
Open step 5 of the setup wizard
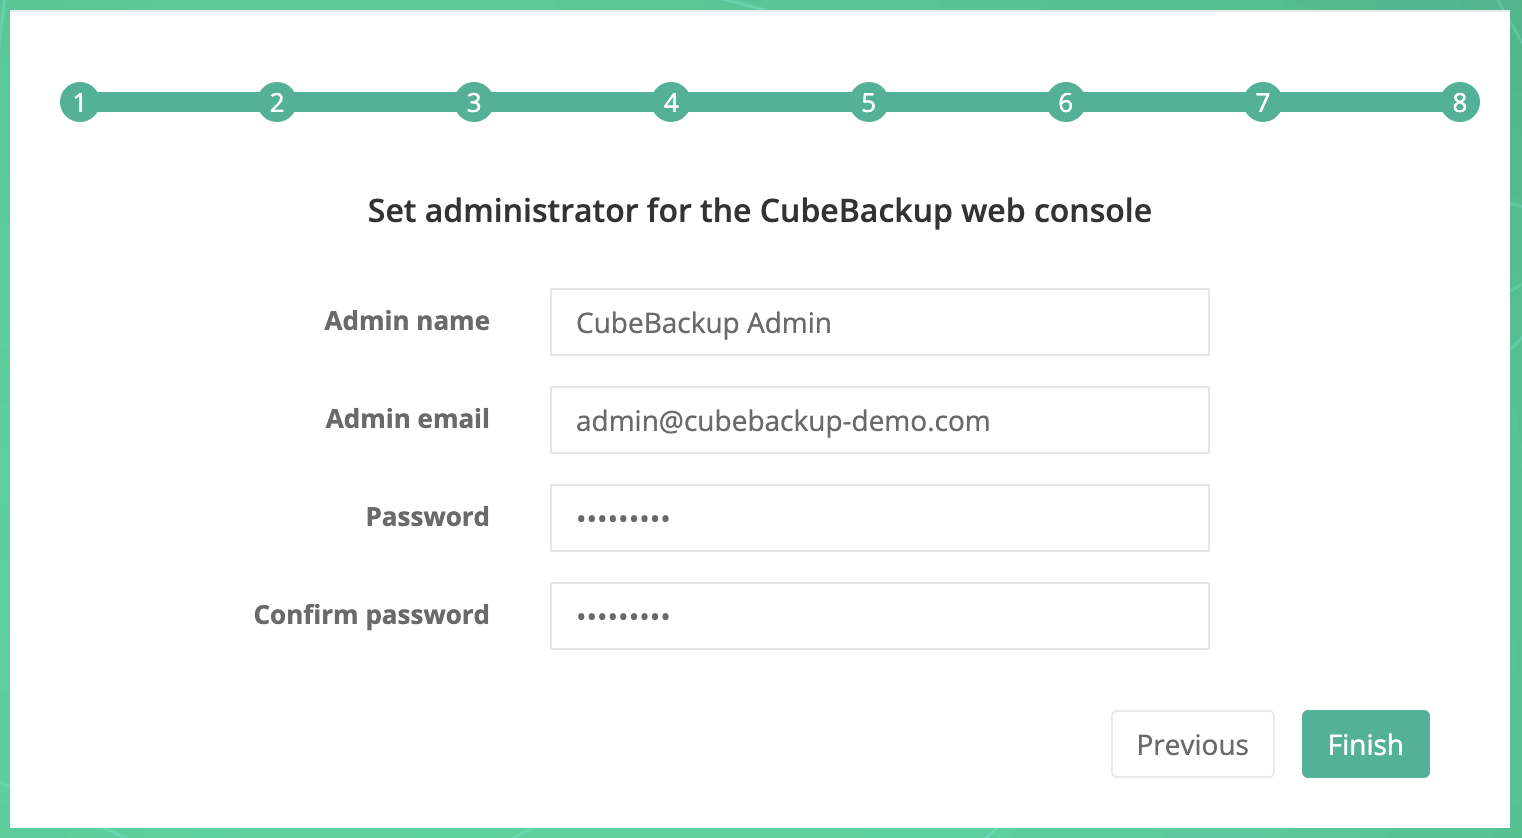point(868,102)
